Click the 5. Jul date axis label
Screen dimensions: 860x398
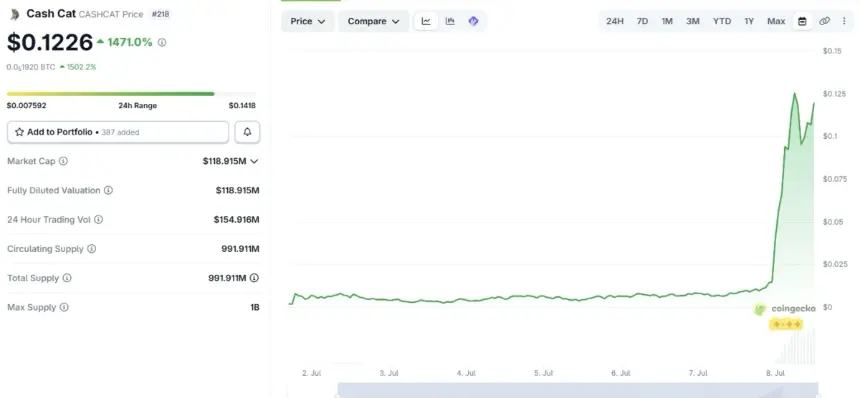coord(544,373)
